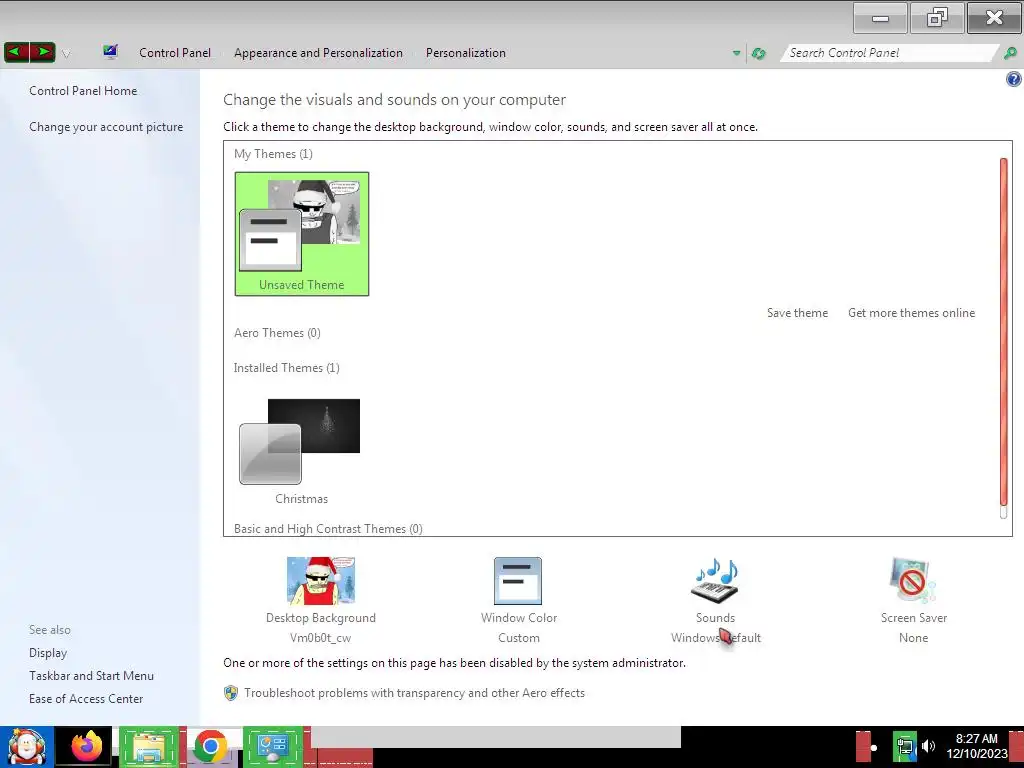The height and width of the screenshot is (768, 1024).
Task: Open recent pages dropdown beside navigation arrows
Action: tap(66, 54)
